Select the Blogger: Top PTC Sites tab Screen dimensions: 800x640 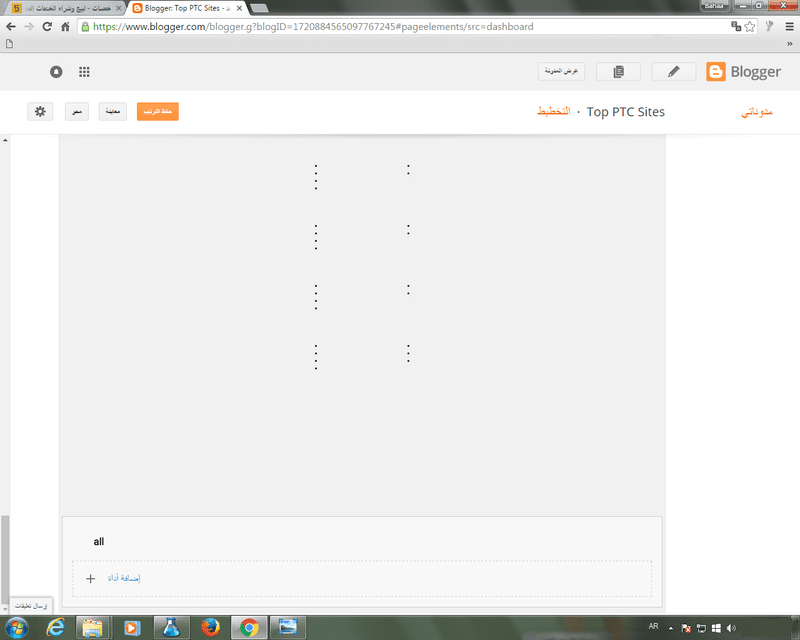(x=185, y=8)
